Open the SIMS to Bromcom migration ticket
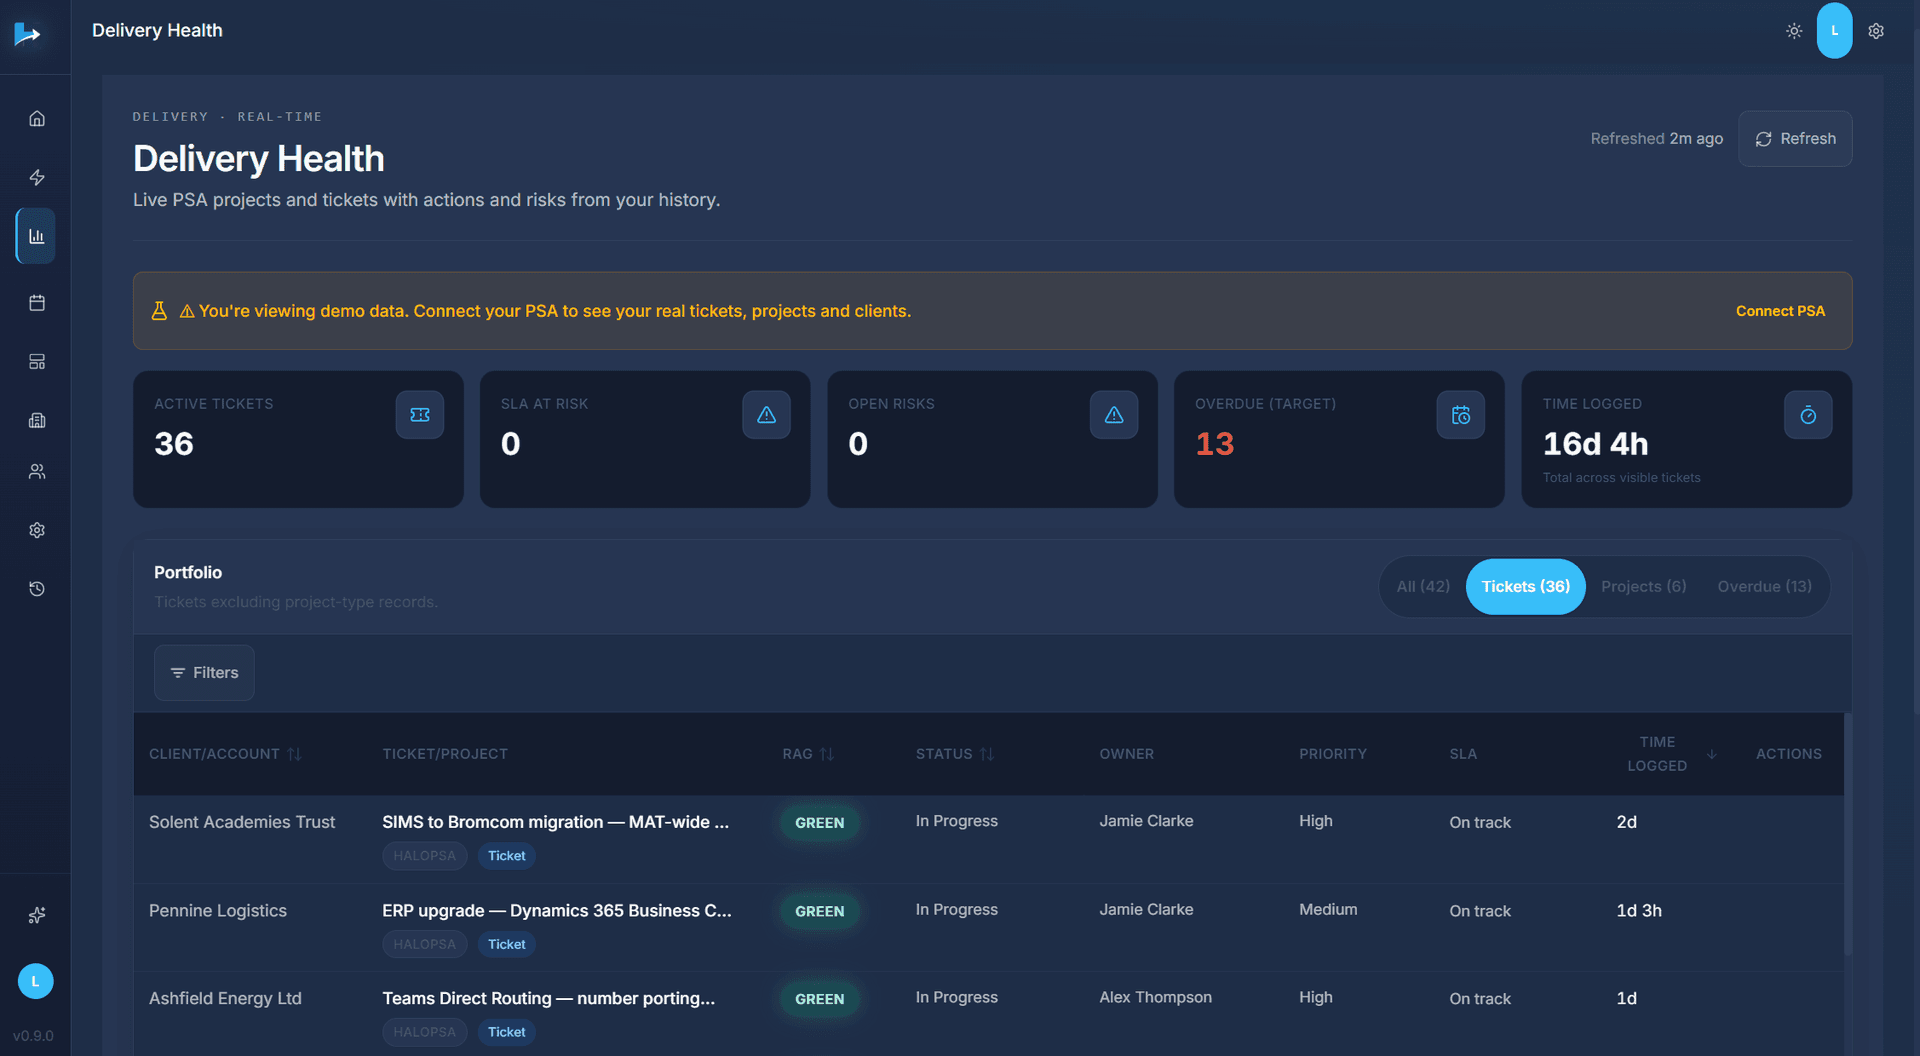 coord(555,822)
